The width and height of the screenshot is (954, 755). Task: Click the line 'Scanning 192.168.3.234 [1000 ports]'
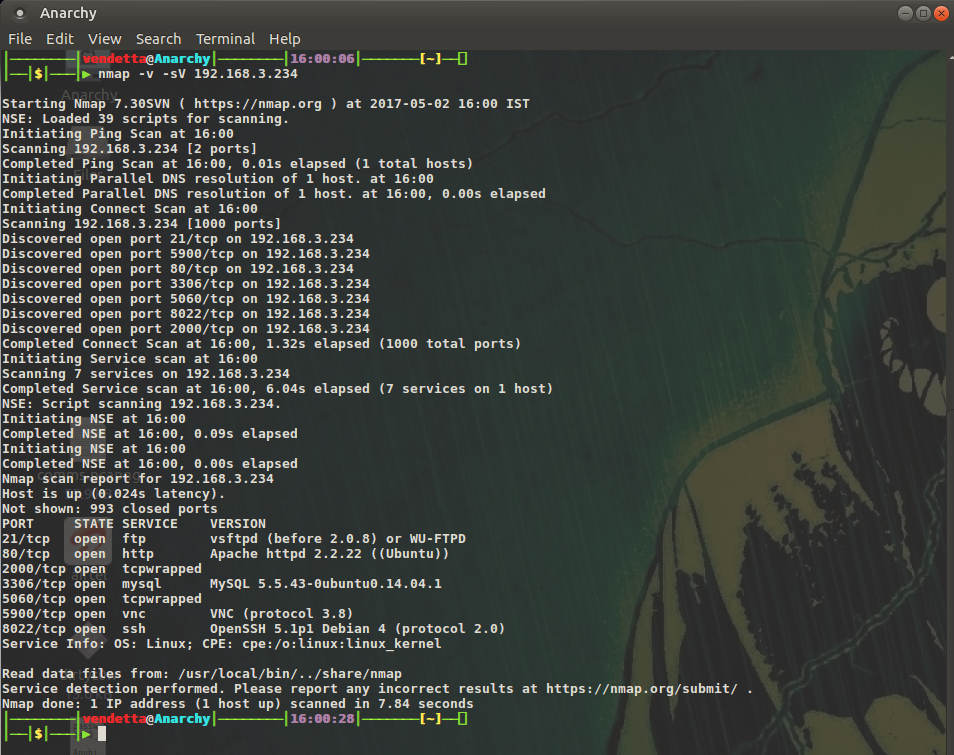[142, 224]
